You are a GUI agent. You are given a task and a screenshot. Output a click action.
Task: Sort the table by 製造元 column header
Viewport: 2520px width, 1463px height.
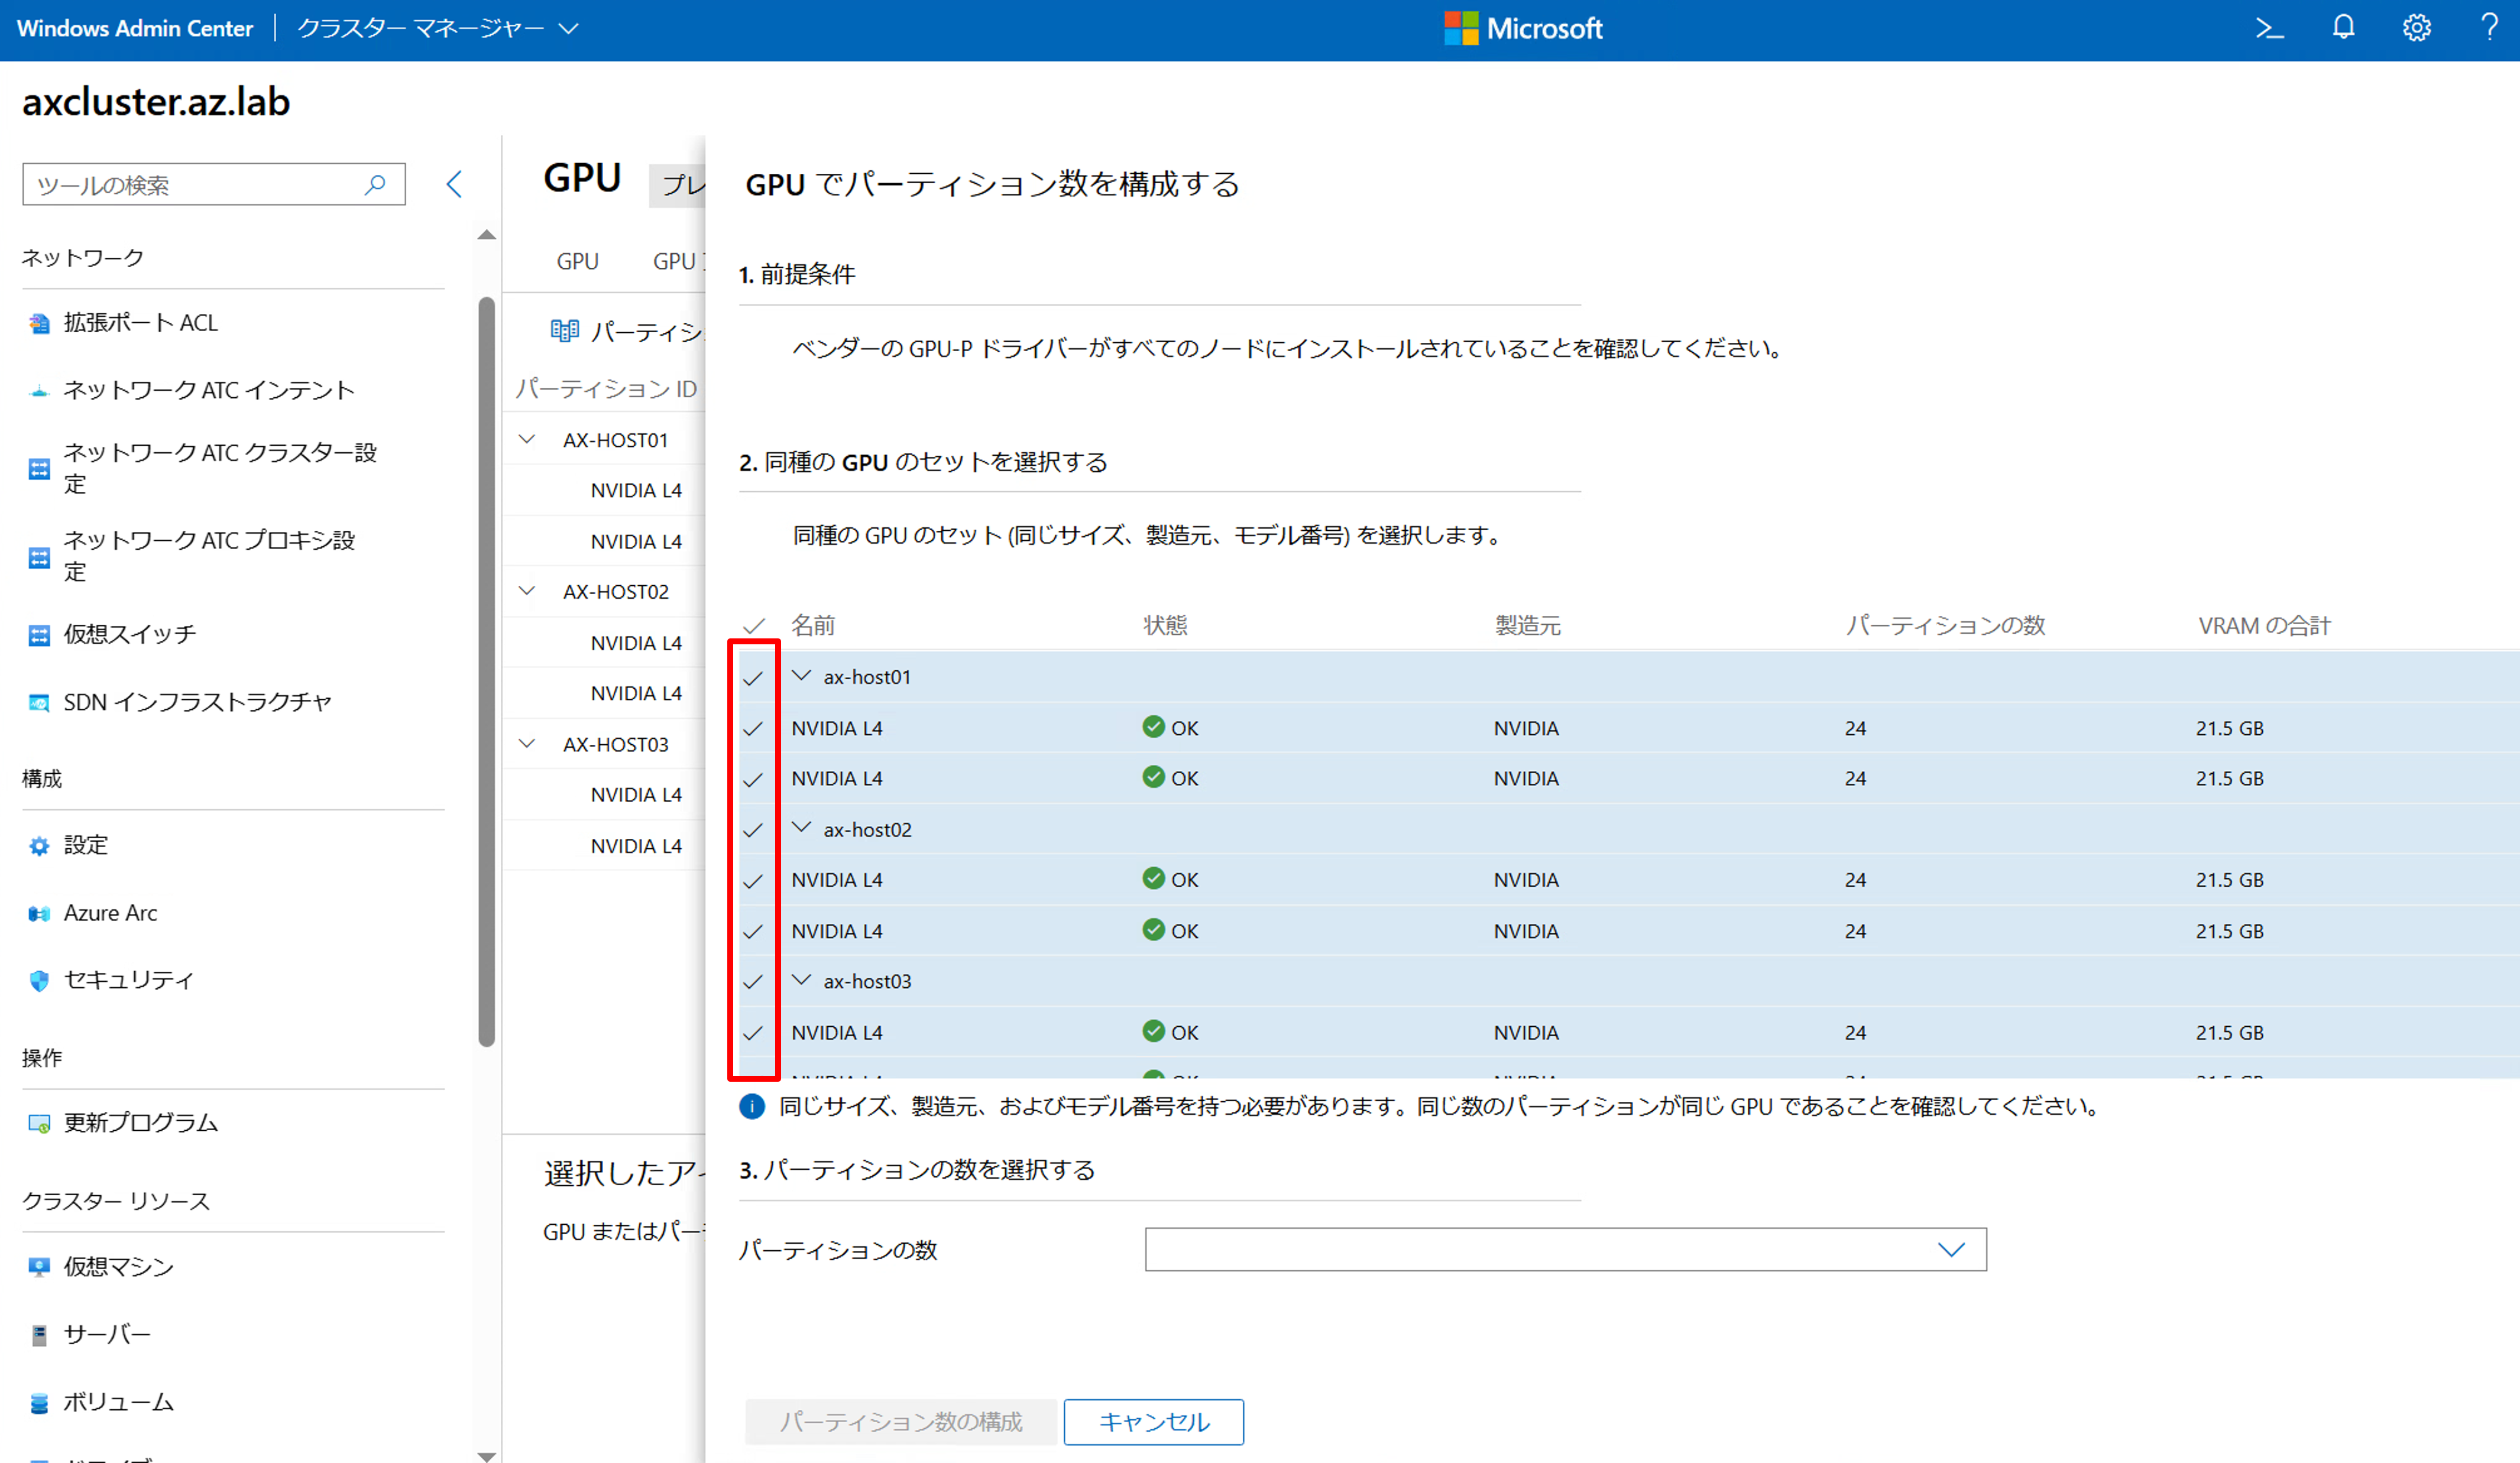pyautogui.click(x=1527, y=626)
